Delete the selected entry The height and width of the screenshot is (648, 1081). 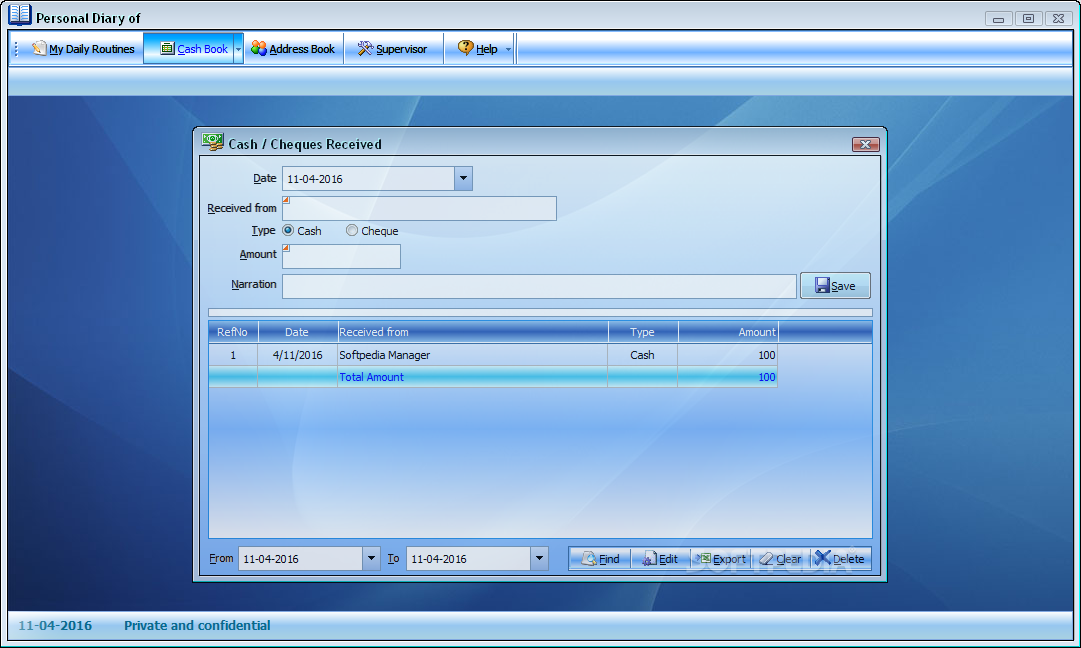(840, 558)
